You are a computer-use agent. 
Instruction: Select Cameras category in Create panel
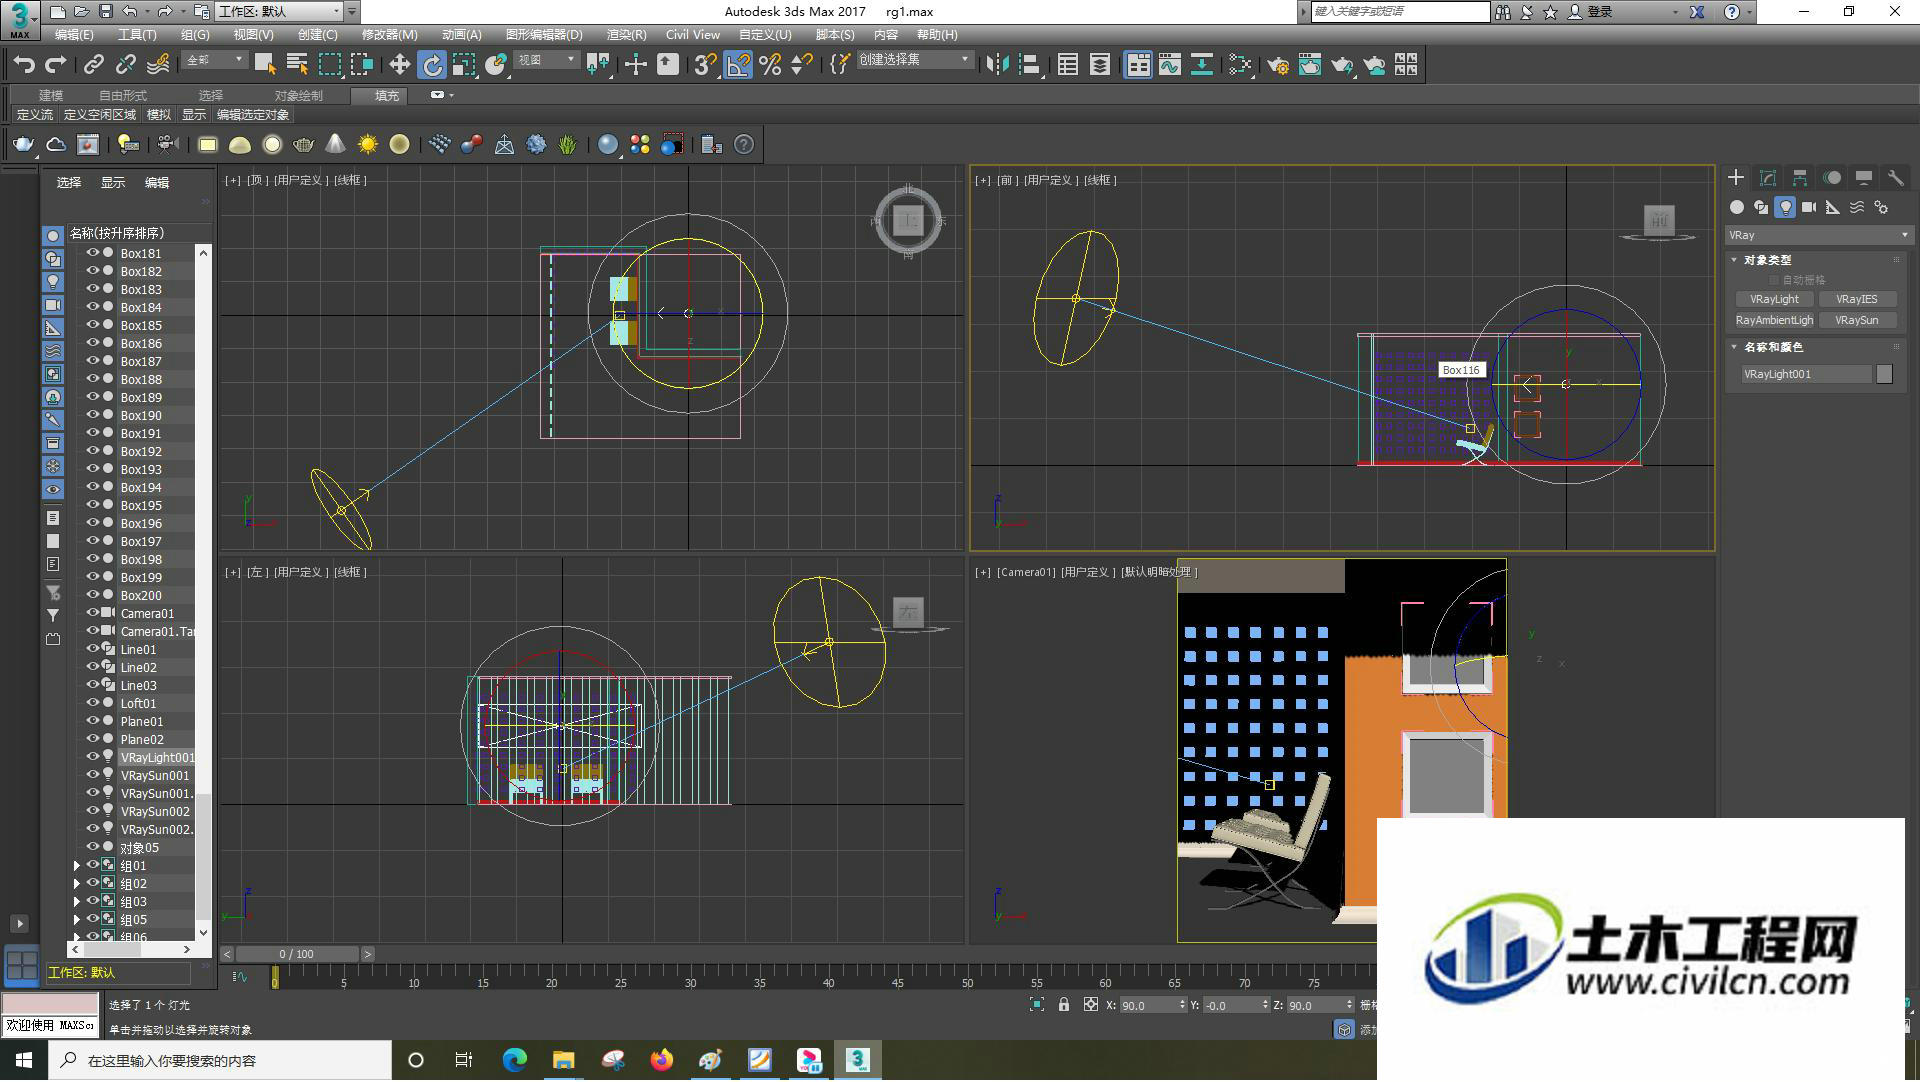click(1809, 208)
